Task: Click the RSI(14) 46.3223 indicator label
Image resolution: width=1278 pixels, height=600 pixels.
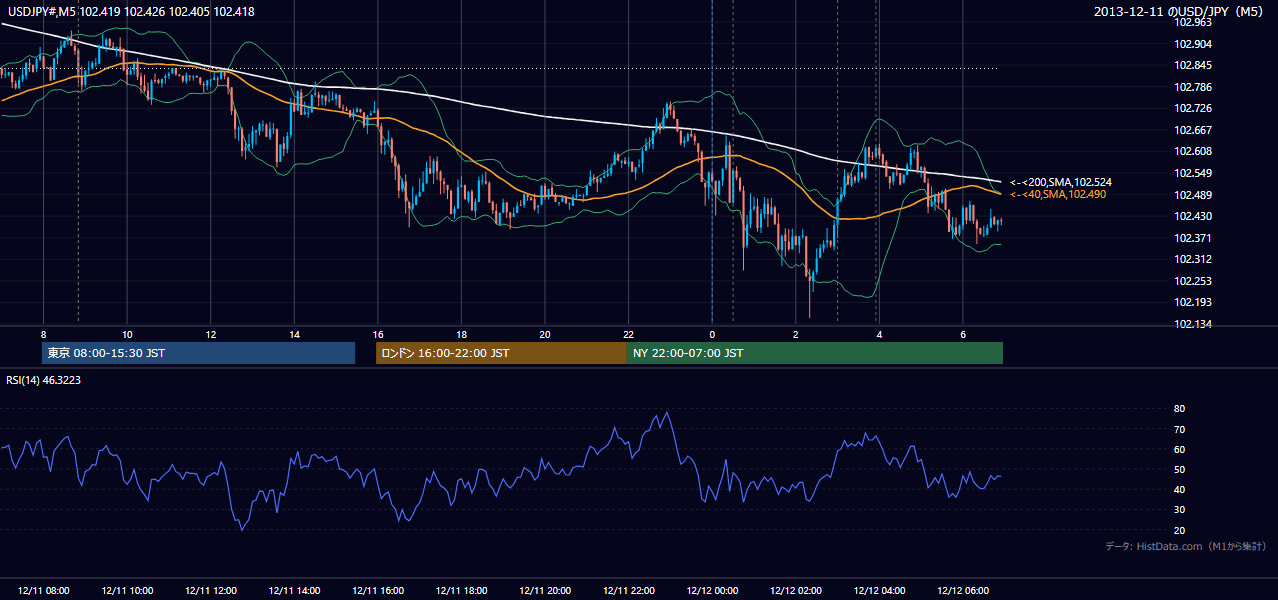Action: (44, 379)
